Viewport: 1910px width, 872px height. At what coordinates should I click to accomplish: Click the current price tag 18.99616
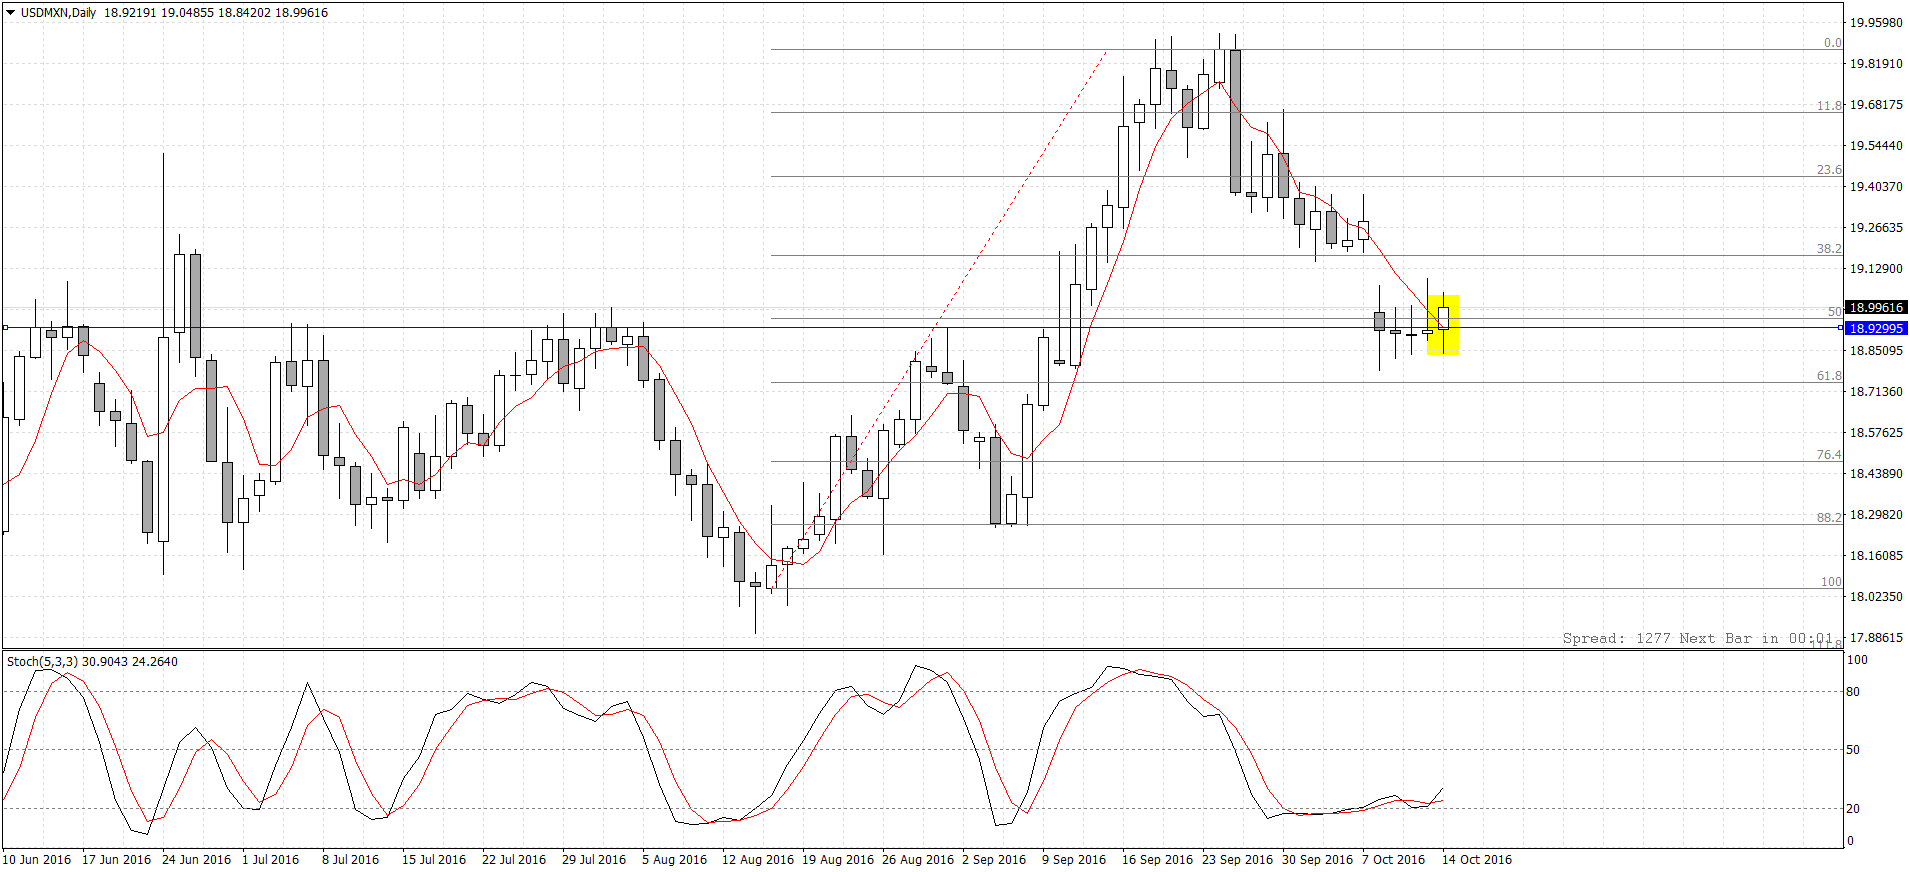pyautogui.click(x=1876, y=307)
